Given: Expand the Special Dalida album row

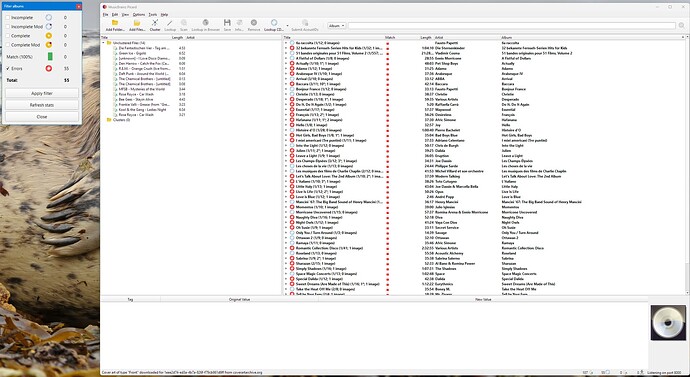Looking at the screenshot, I should pyautogui.click(x=286, y=279).
